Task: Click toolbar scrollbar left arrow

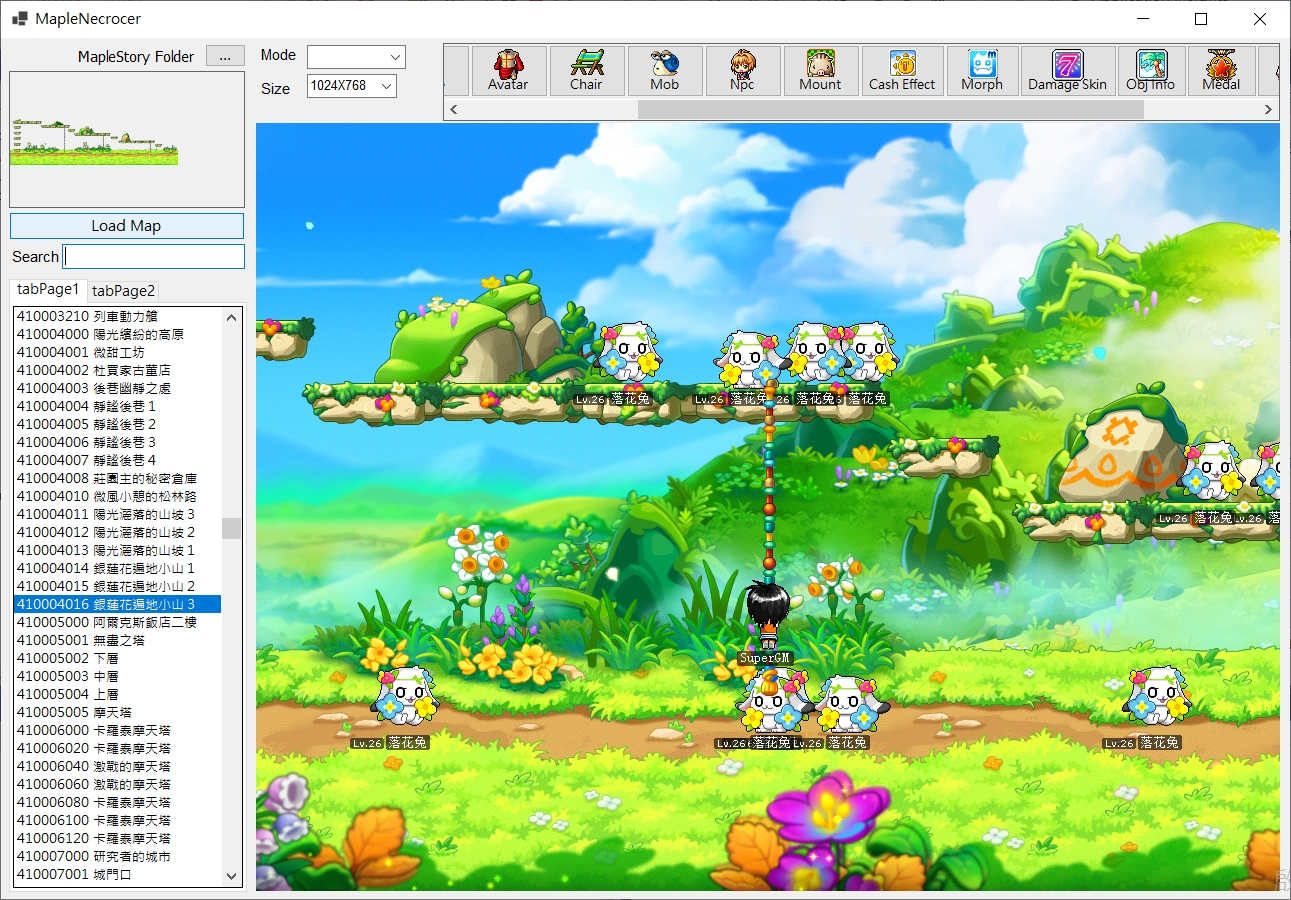Action: coord(454,110)
